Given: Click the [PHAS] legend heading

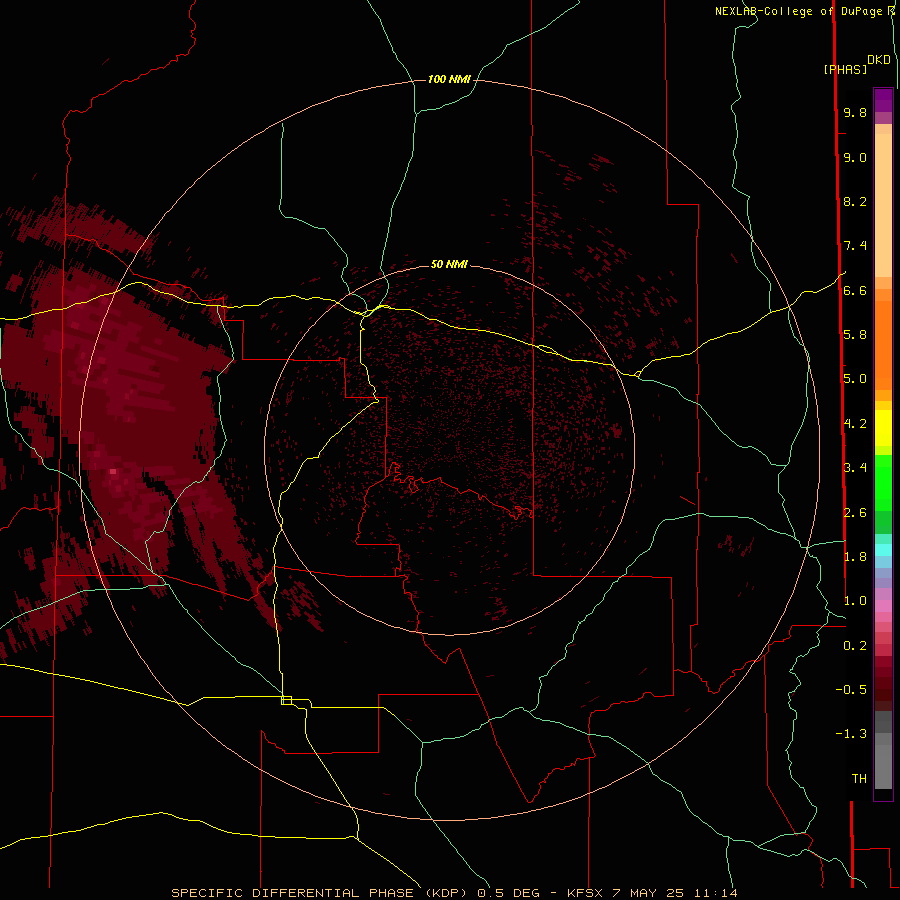Looking at the screenshot, I should (845, 69).
